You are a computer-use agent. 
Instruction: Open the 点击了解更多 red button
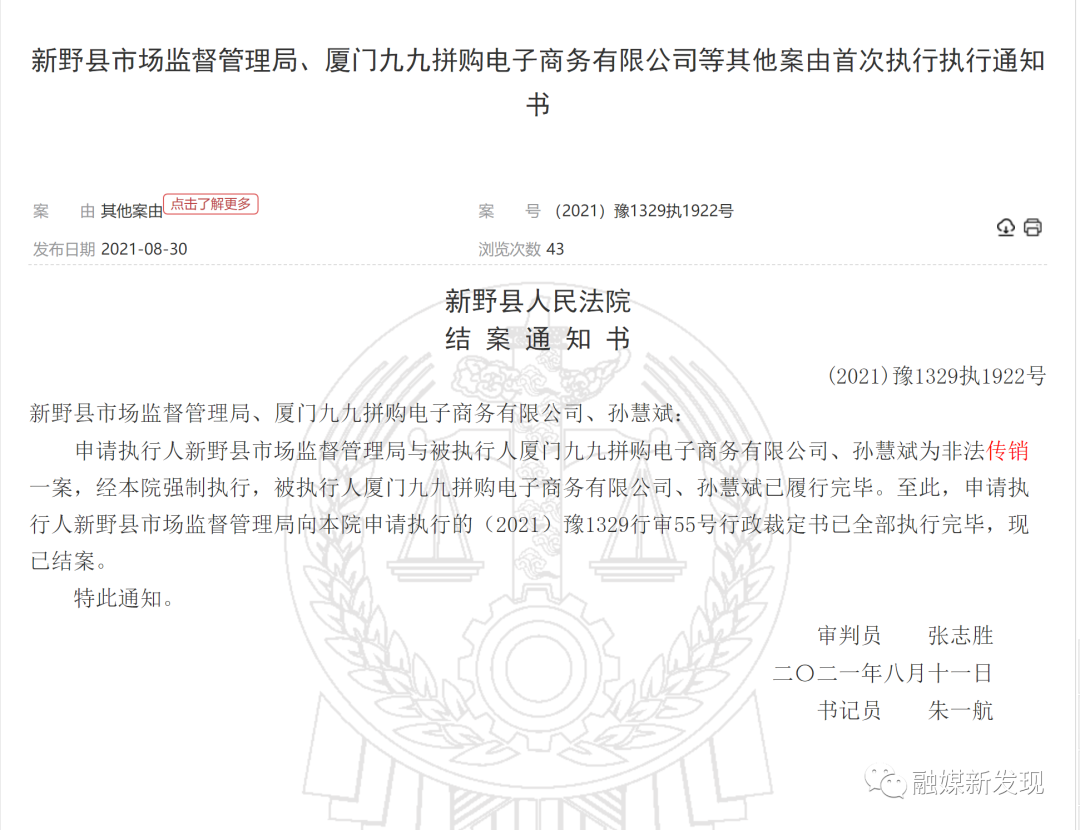pyautogui.click(x=211, y=204)
